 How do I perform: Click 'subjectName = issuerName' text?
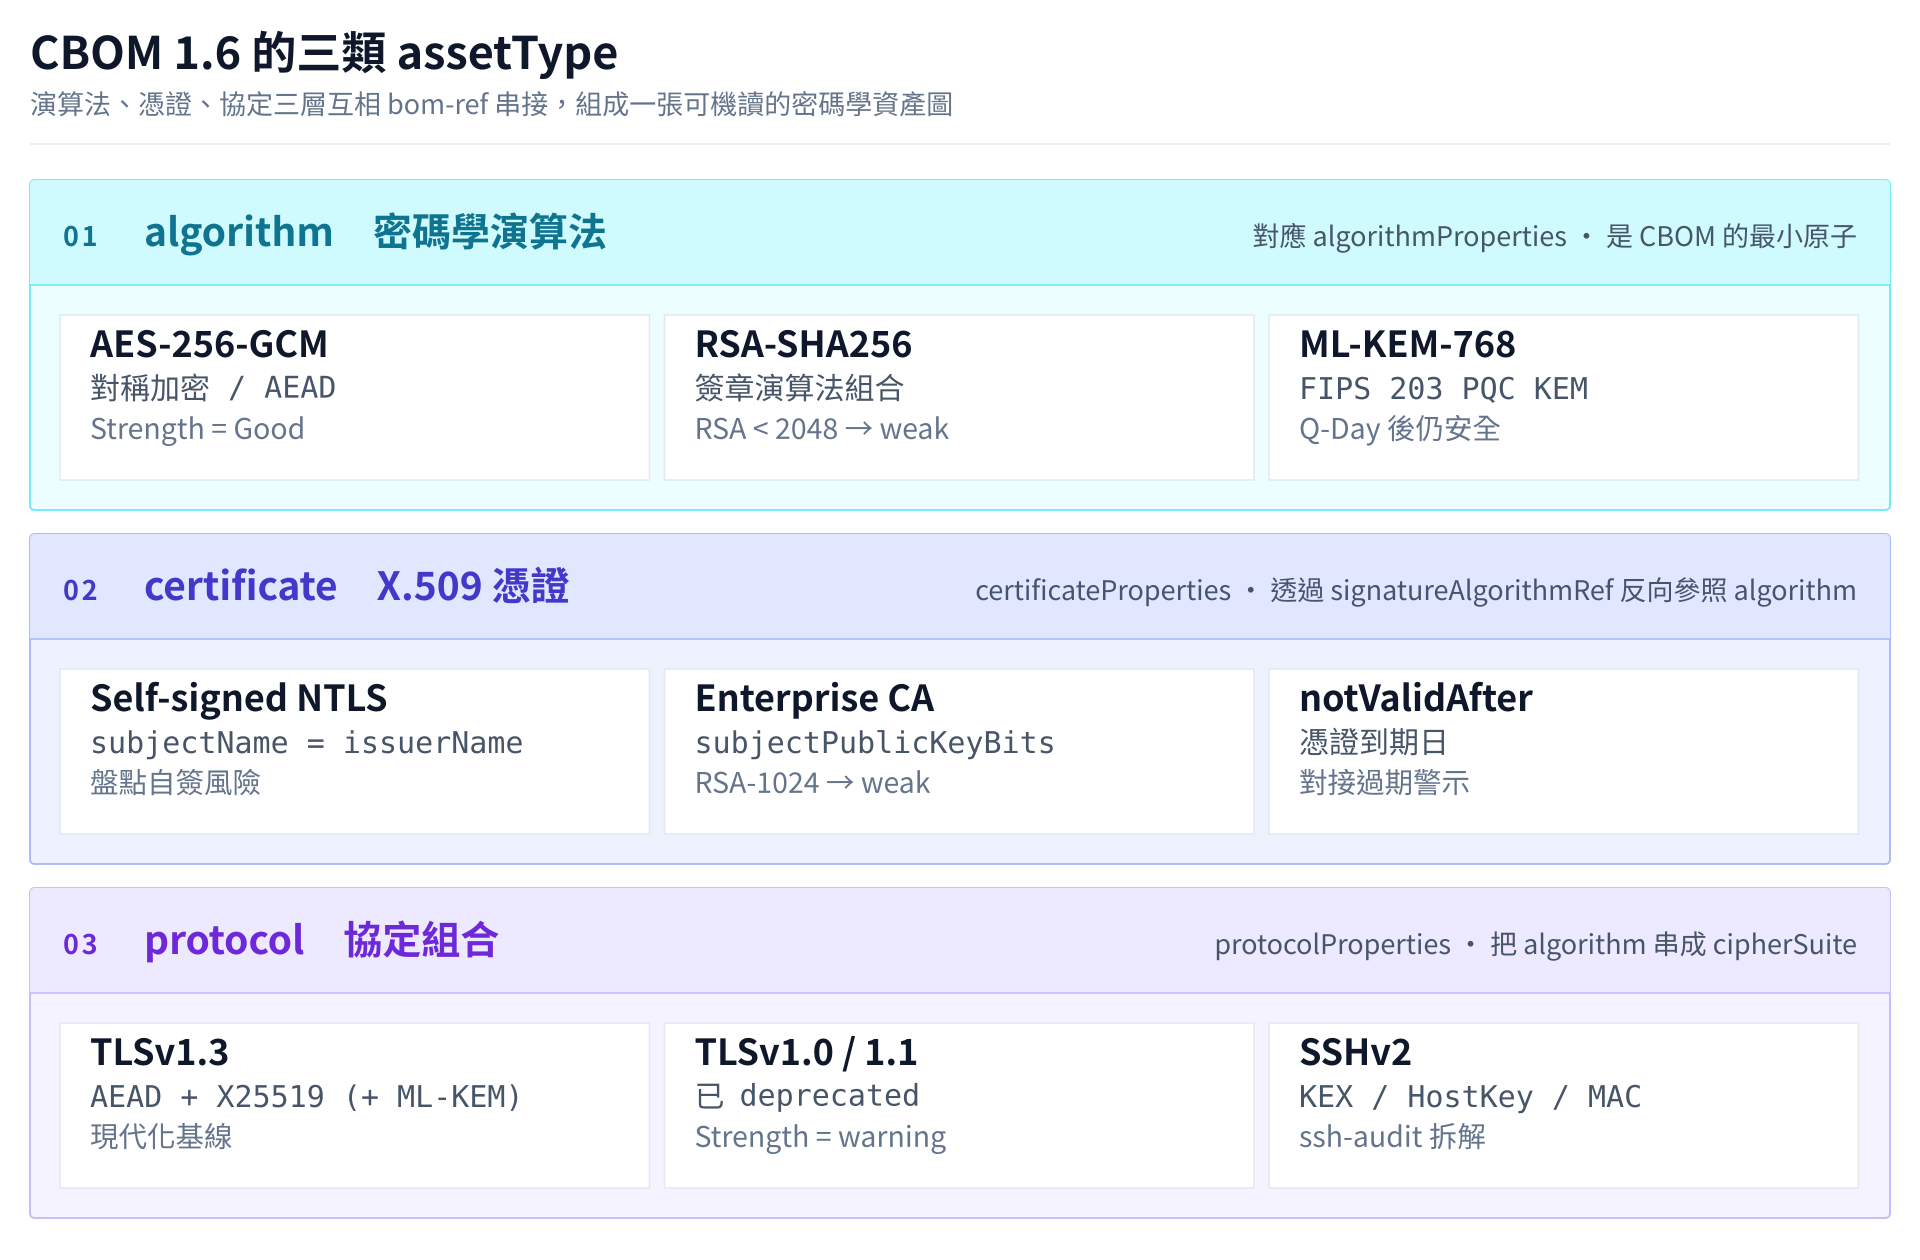(306, 743)
